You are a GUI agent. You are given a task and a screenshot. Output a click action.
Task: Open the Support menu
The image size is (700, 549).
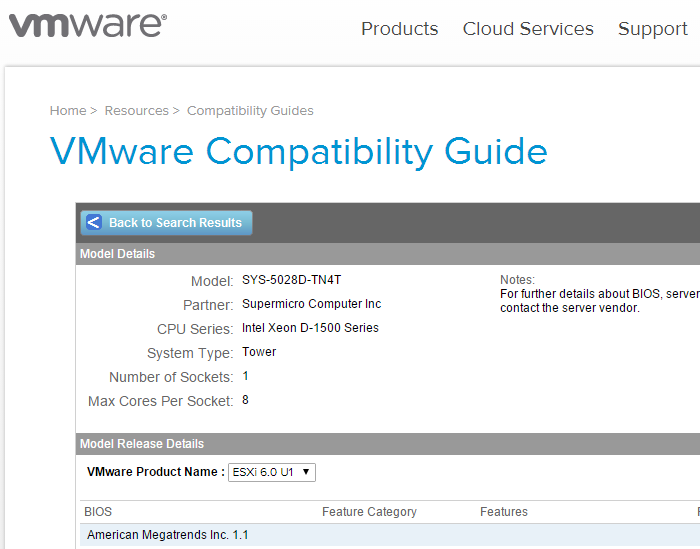[x=652, y=29]
